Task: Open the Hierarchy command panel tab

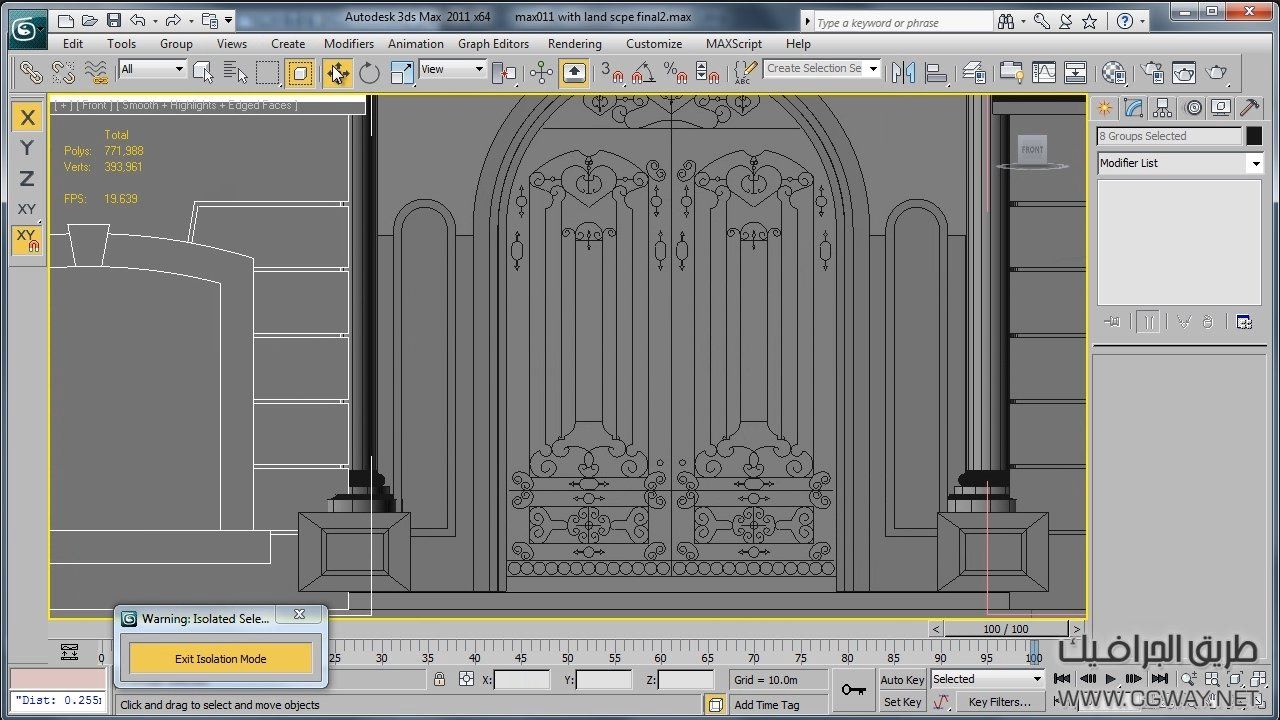Action: pyautogui.click(x=1162, y=108)
